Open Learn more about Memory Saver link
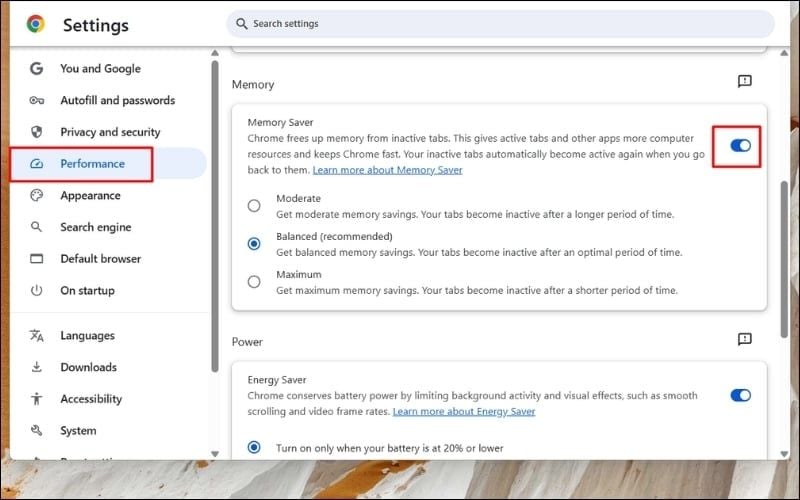This screenshot has height=500, width=800. point(387,170)
